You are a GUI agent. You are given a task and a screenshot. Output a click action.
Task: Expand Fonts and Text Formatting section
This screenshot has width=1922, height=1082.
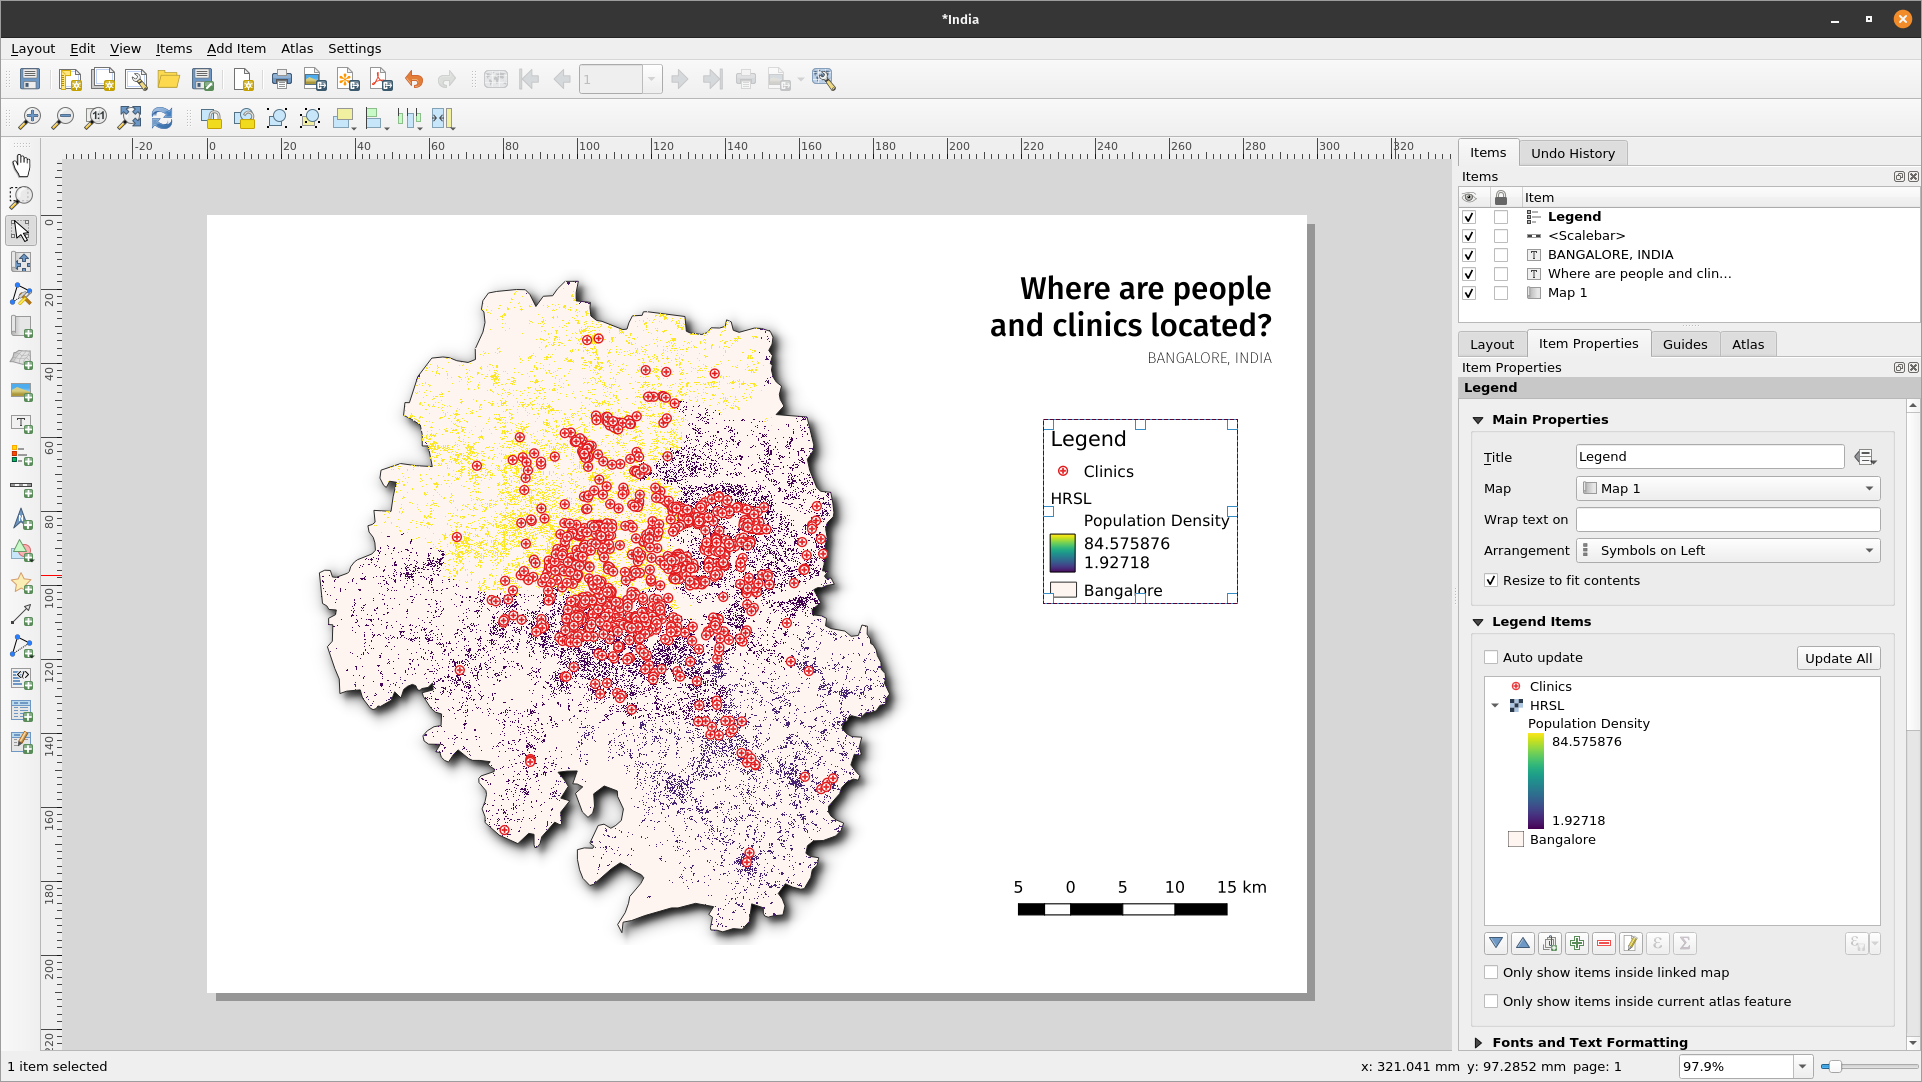coord(1478,1042)
